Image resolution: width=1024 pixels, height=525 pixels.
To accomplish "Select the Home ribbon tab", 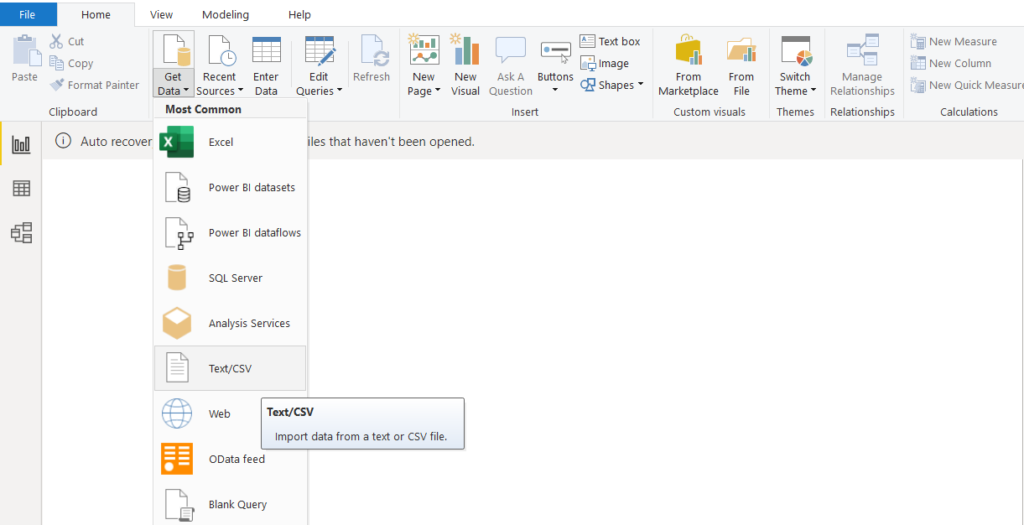I will [x=96, y=14].
